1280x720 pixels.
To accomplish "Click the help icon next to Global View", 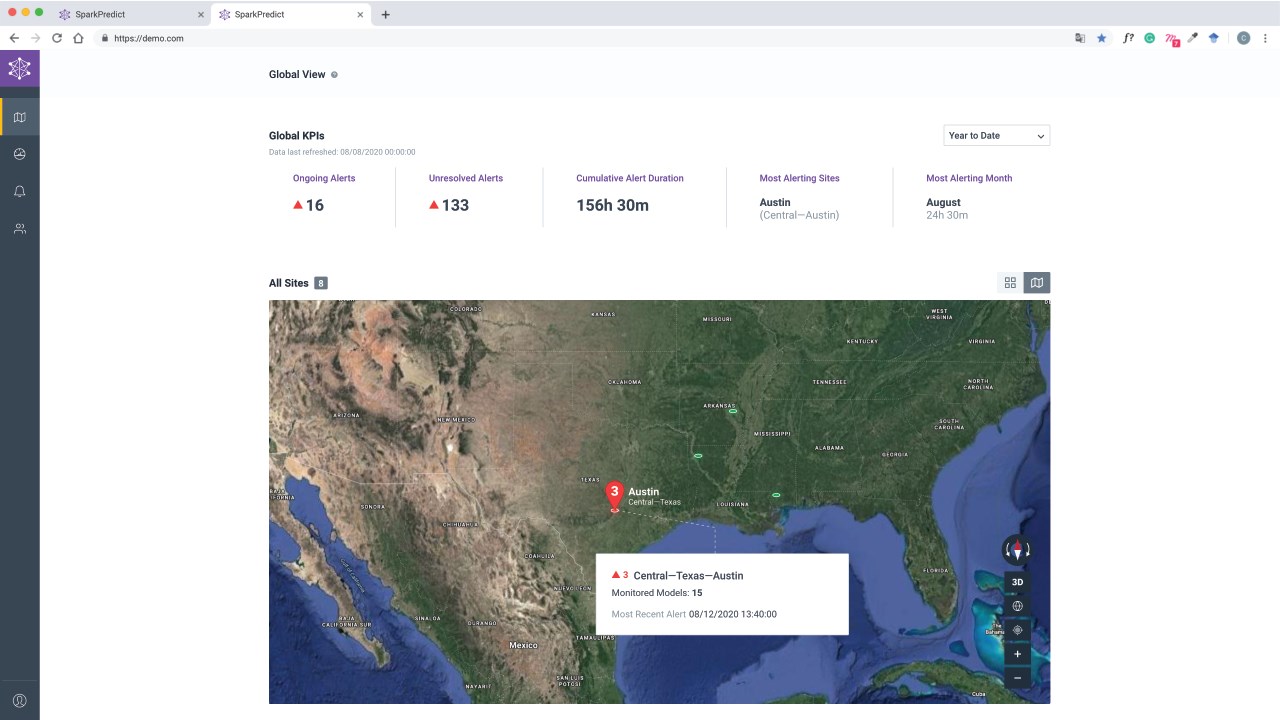I will point(334,75).
